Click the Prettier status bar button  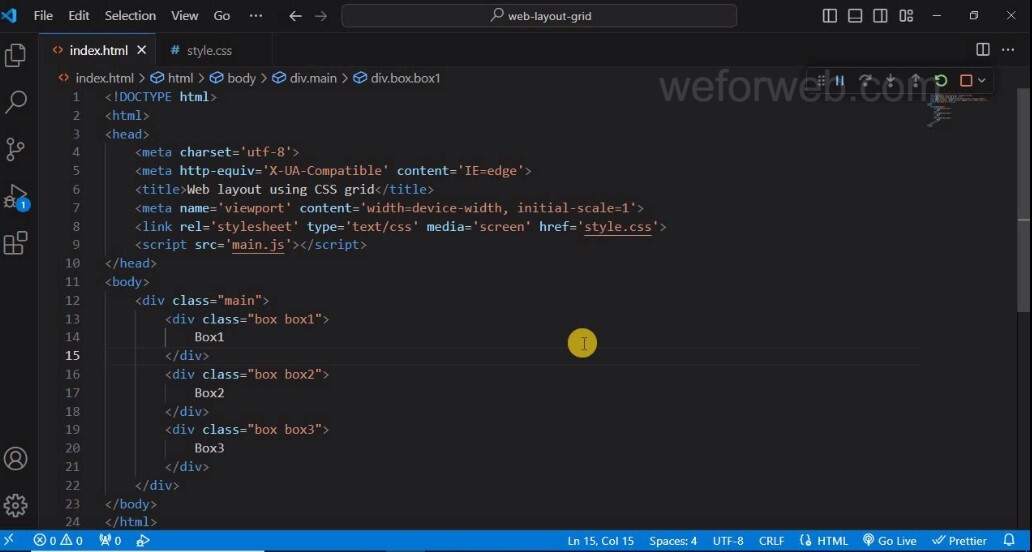pyautogui.click(x=960, y=541)
